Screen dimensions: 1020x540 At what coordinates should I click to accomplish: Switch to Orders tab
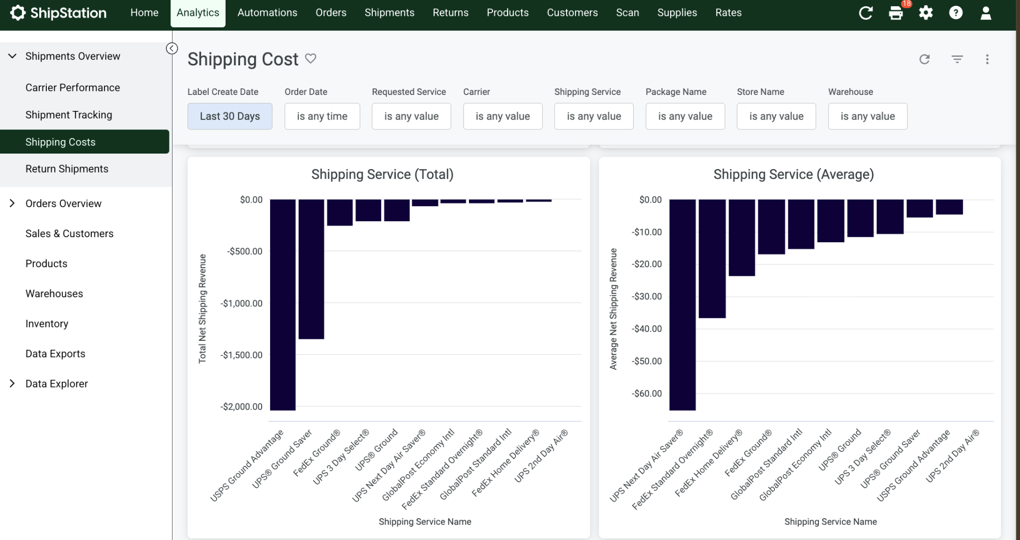click(331, 12)
